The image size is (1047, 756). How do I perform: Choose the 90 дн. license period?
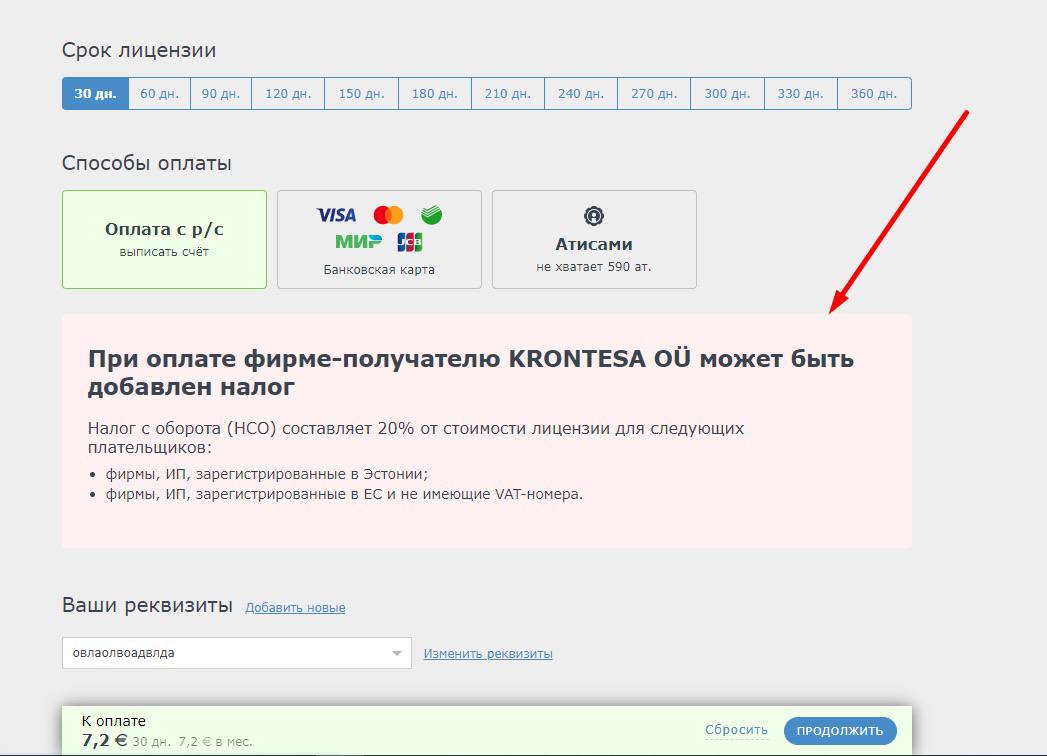[221, 94]
